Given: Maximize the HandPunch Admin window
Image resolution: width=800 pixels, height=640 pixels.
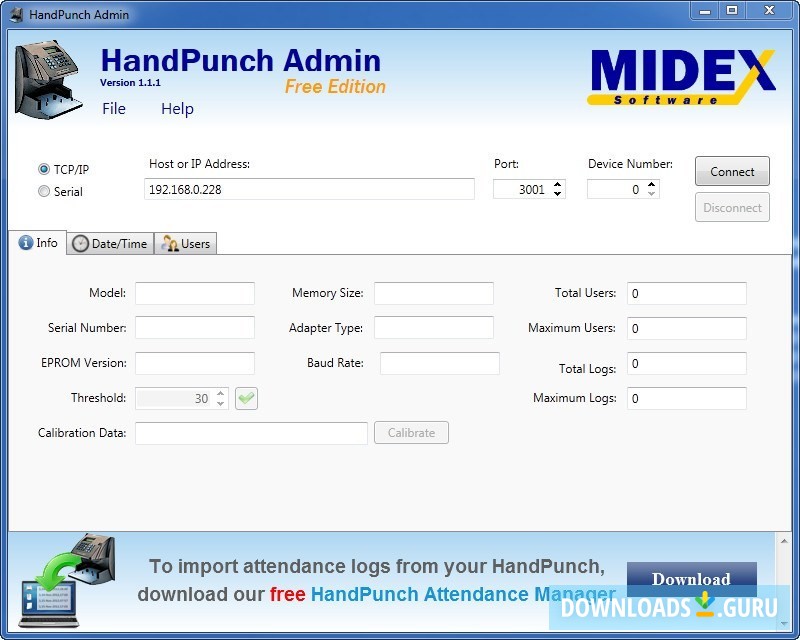Looking at the screenshot, I should [x=732, y=11].
